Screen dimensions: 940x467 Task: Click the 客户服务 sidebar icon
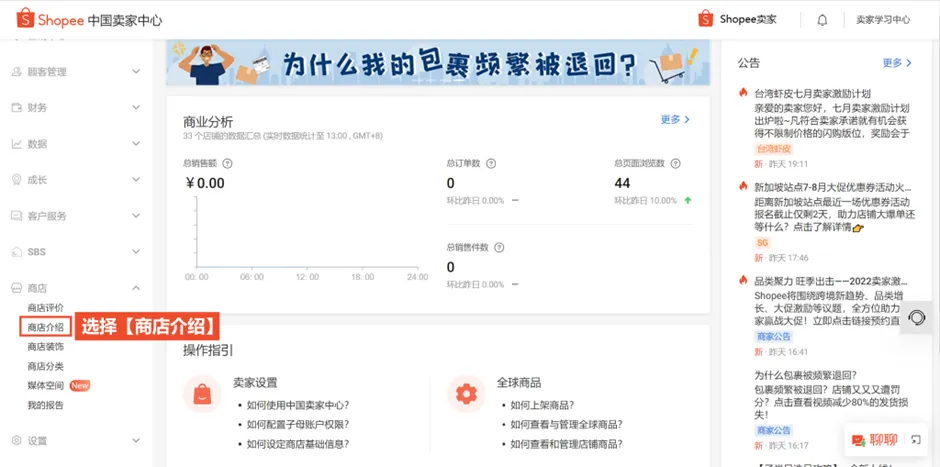17,216
